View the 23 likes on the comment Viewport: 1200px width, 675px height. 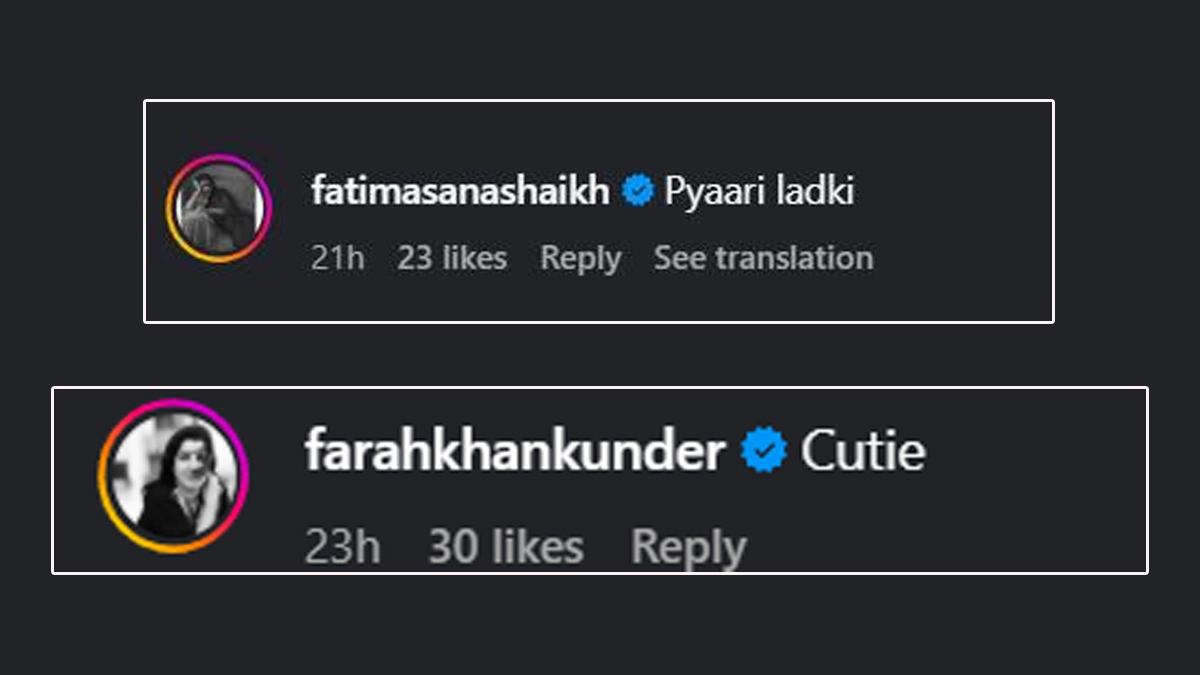click(452, 258)
